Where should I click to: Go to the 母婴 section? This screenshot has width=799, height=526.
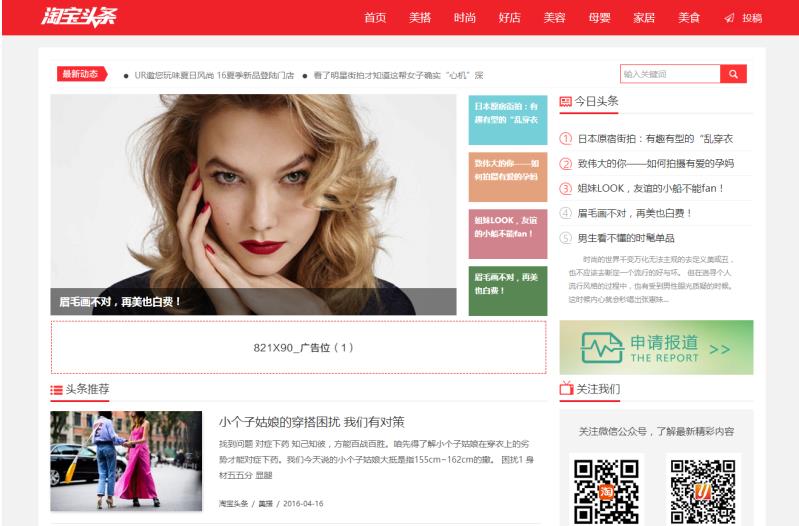[599, 18]
